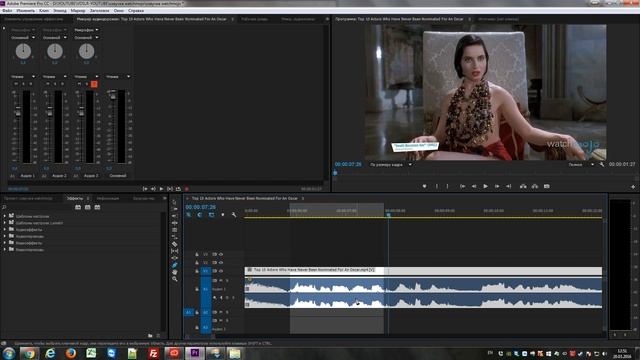The image size is (640, 360).
Task: Open the Справка menu
Action: tap(136, 11)
